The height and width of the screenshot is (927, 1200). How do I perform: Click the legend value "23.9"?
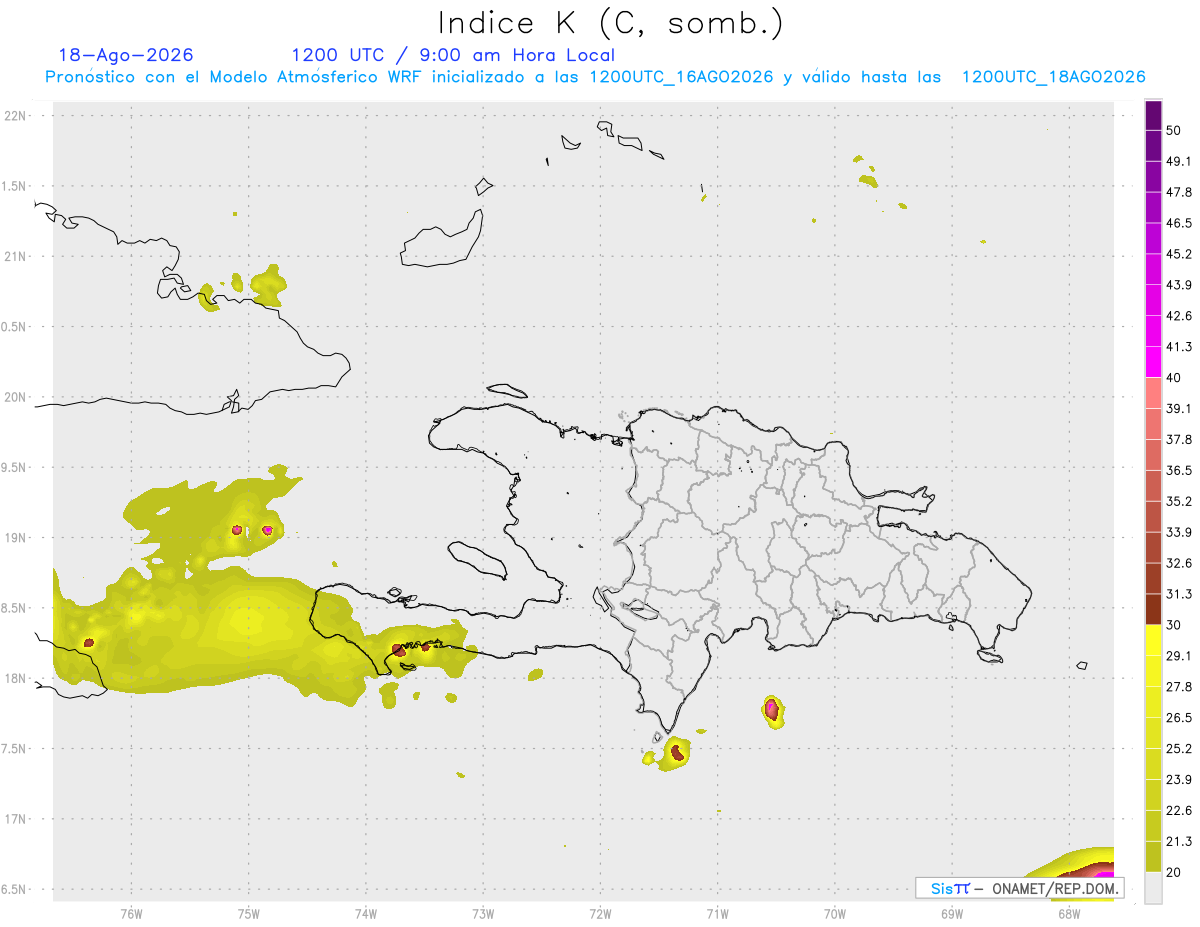coord(1178,780)
